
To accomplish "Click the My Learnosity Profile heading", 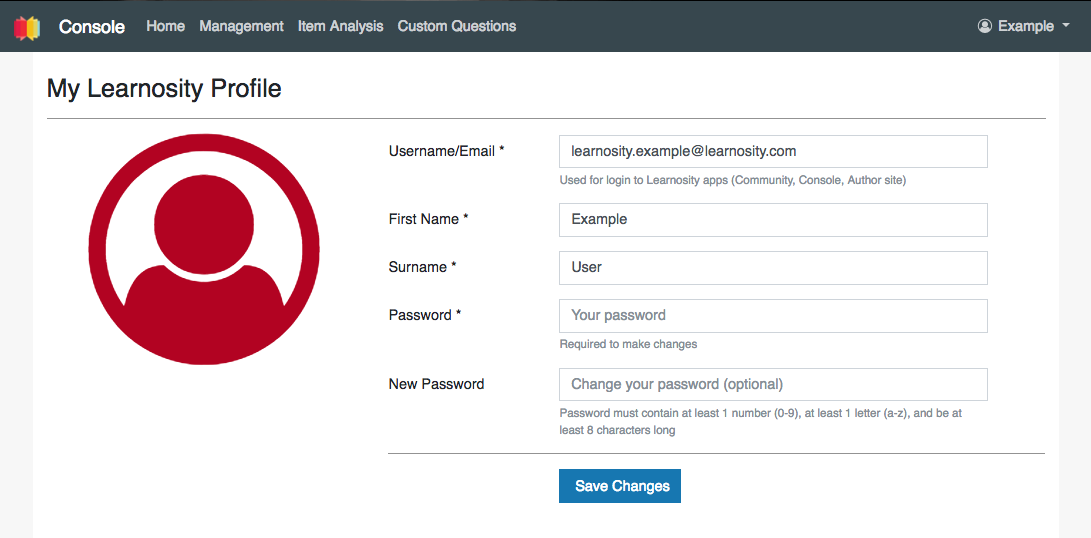I will [164, 89].
